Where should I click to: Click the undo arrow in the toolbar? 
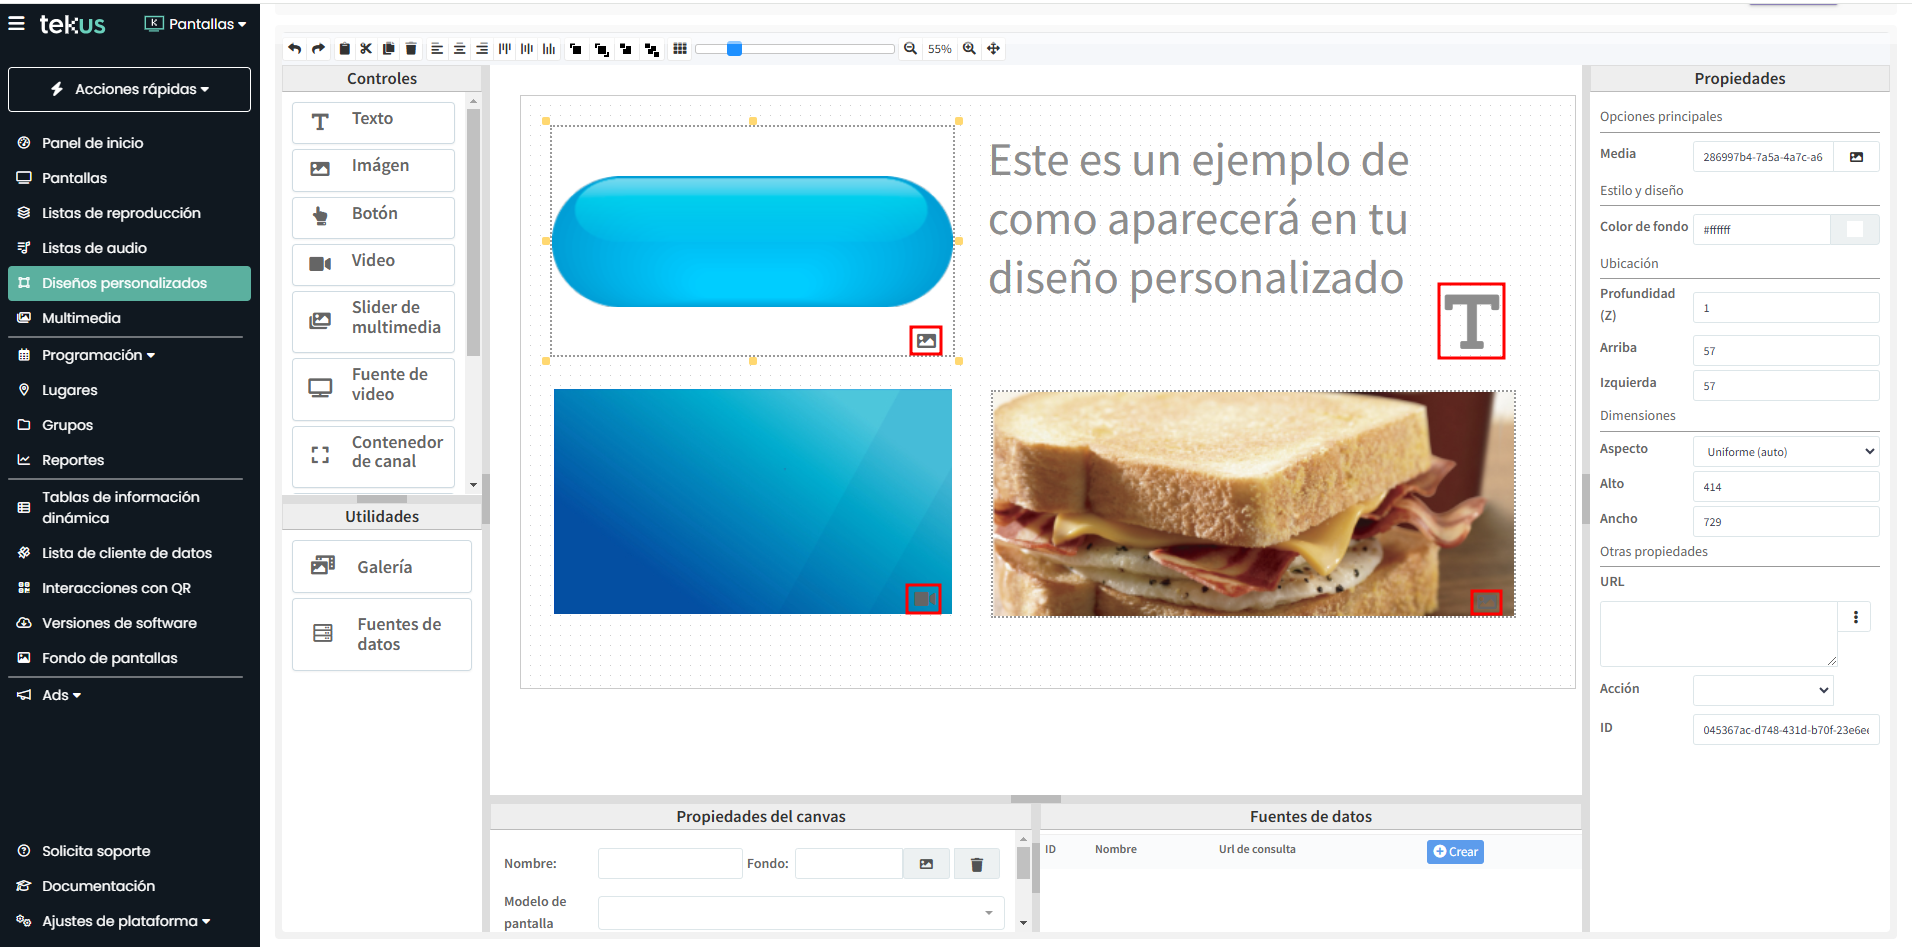click(x=294, y=49)
